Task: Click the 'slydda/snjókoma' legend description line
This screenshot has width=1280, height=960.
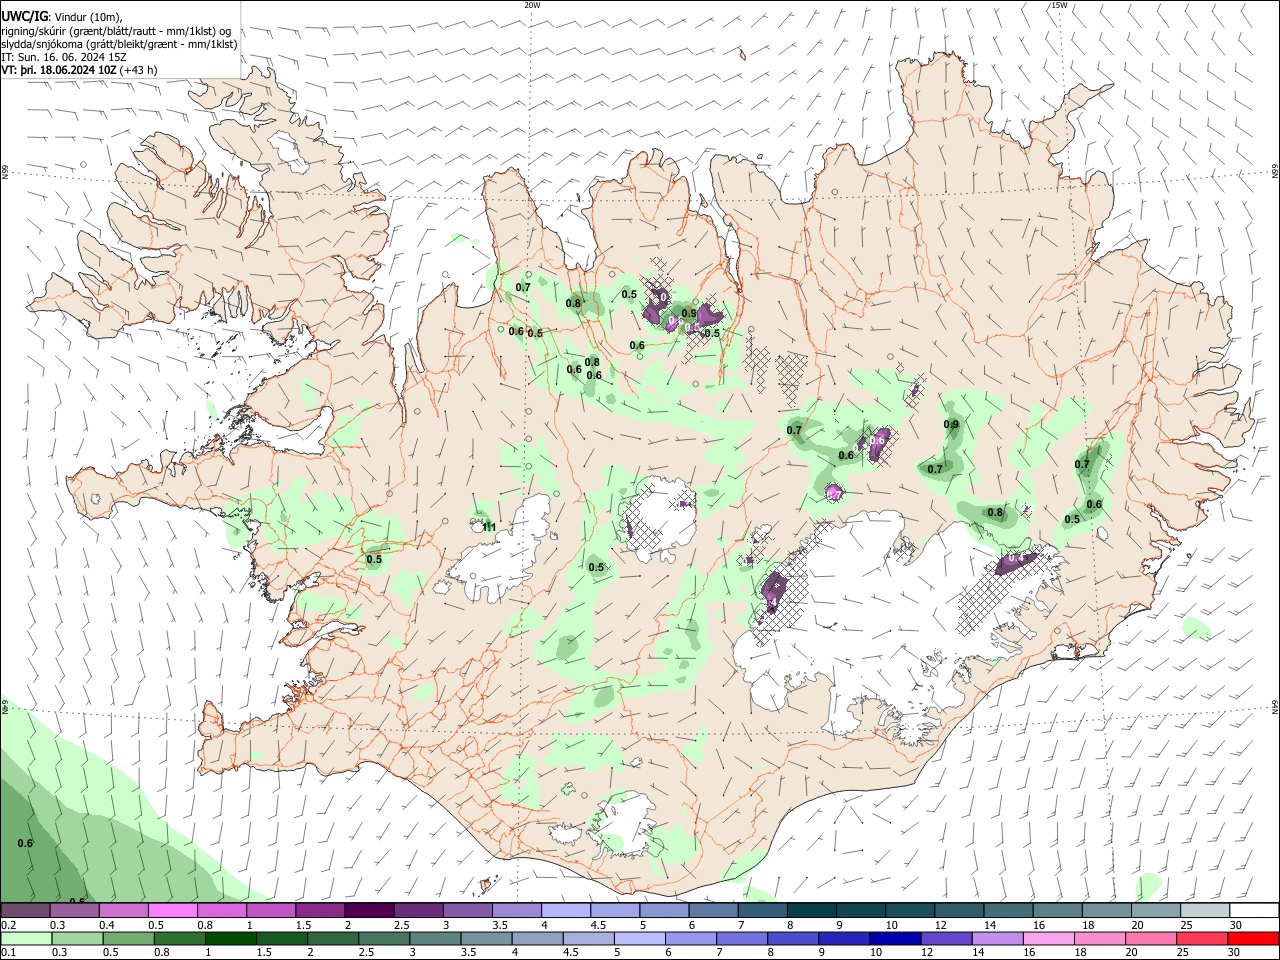Action: coord(119,44)
